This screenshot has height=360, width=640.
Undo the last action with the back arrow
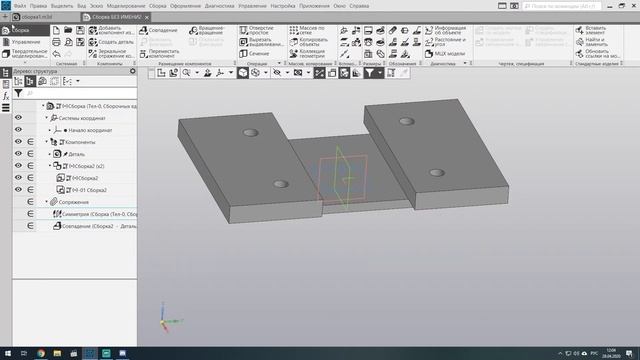click(x=56, y=53)
